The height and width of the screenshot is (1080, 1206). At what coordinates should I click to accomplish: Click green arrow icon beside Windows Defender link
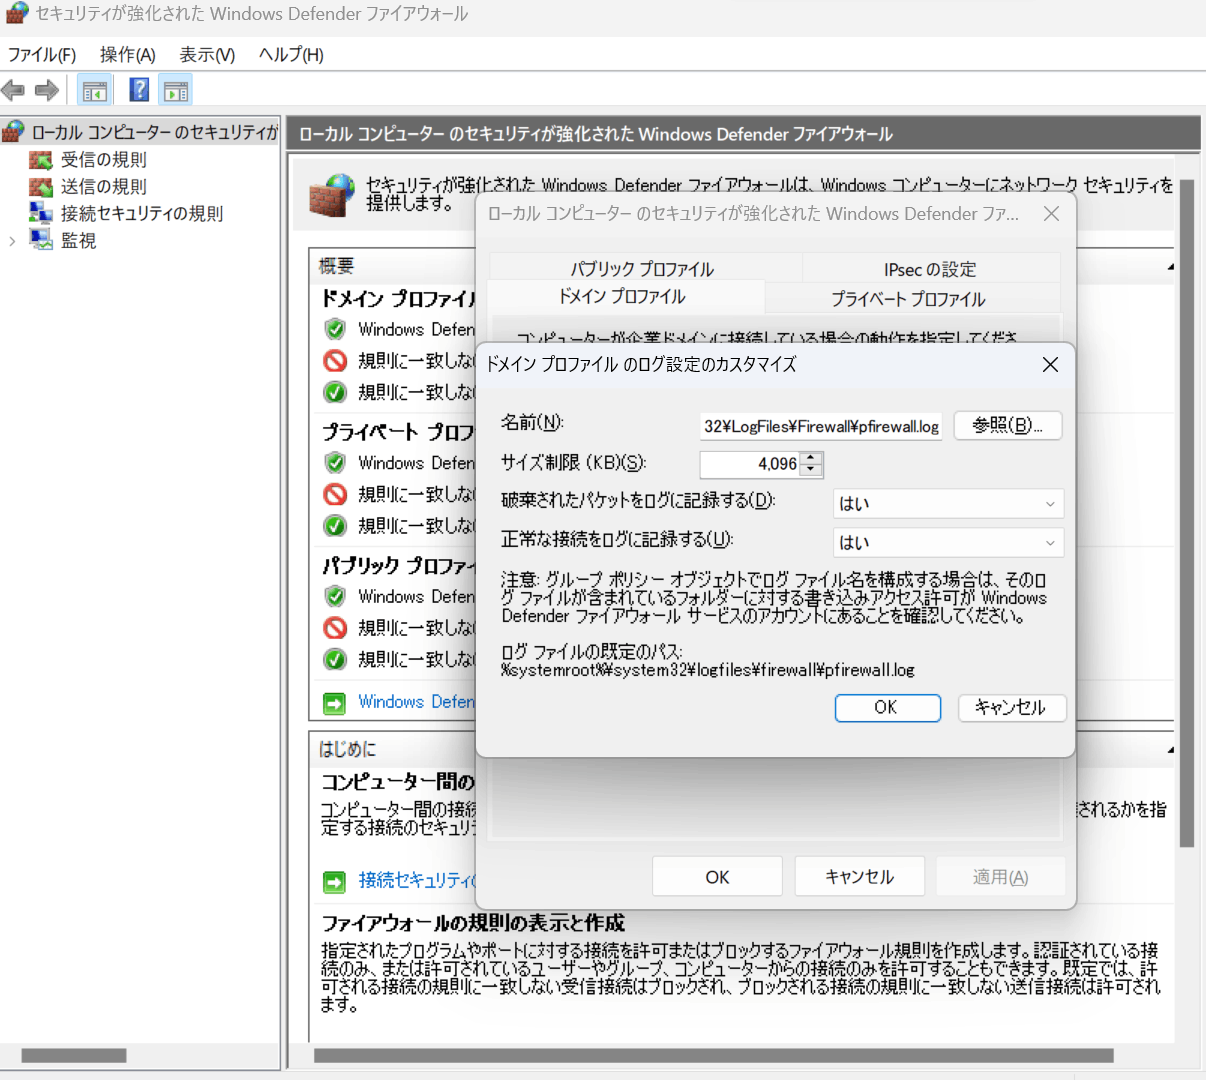click(x=334, y=703)
